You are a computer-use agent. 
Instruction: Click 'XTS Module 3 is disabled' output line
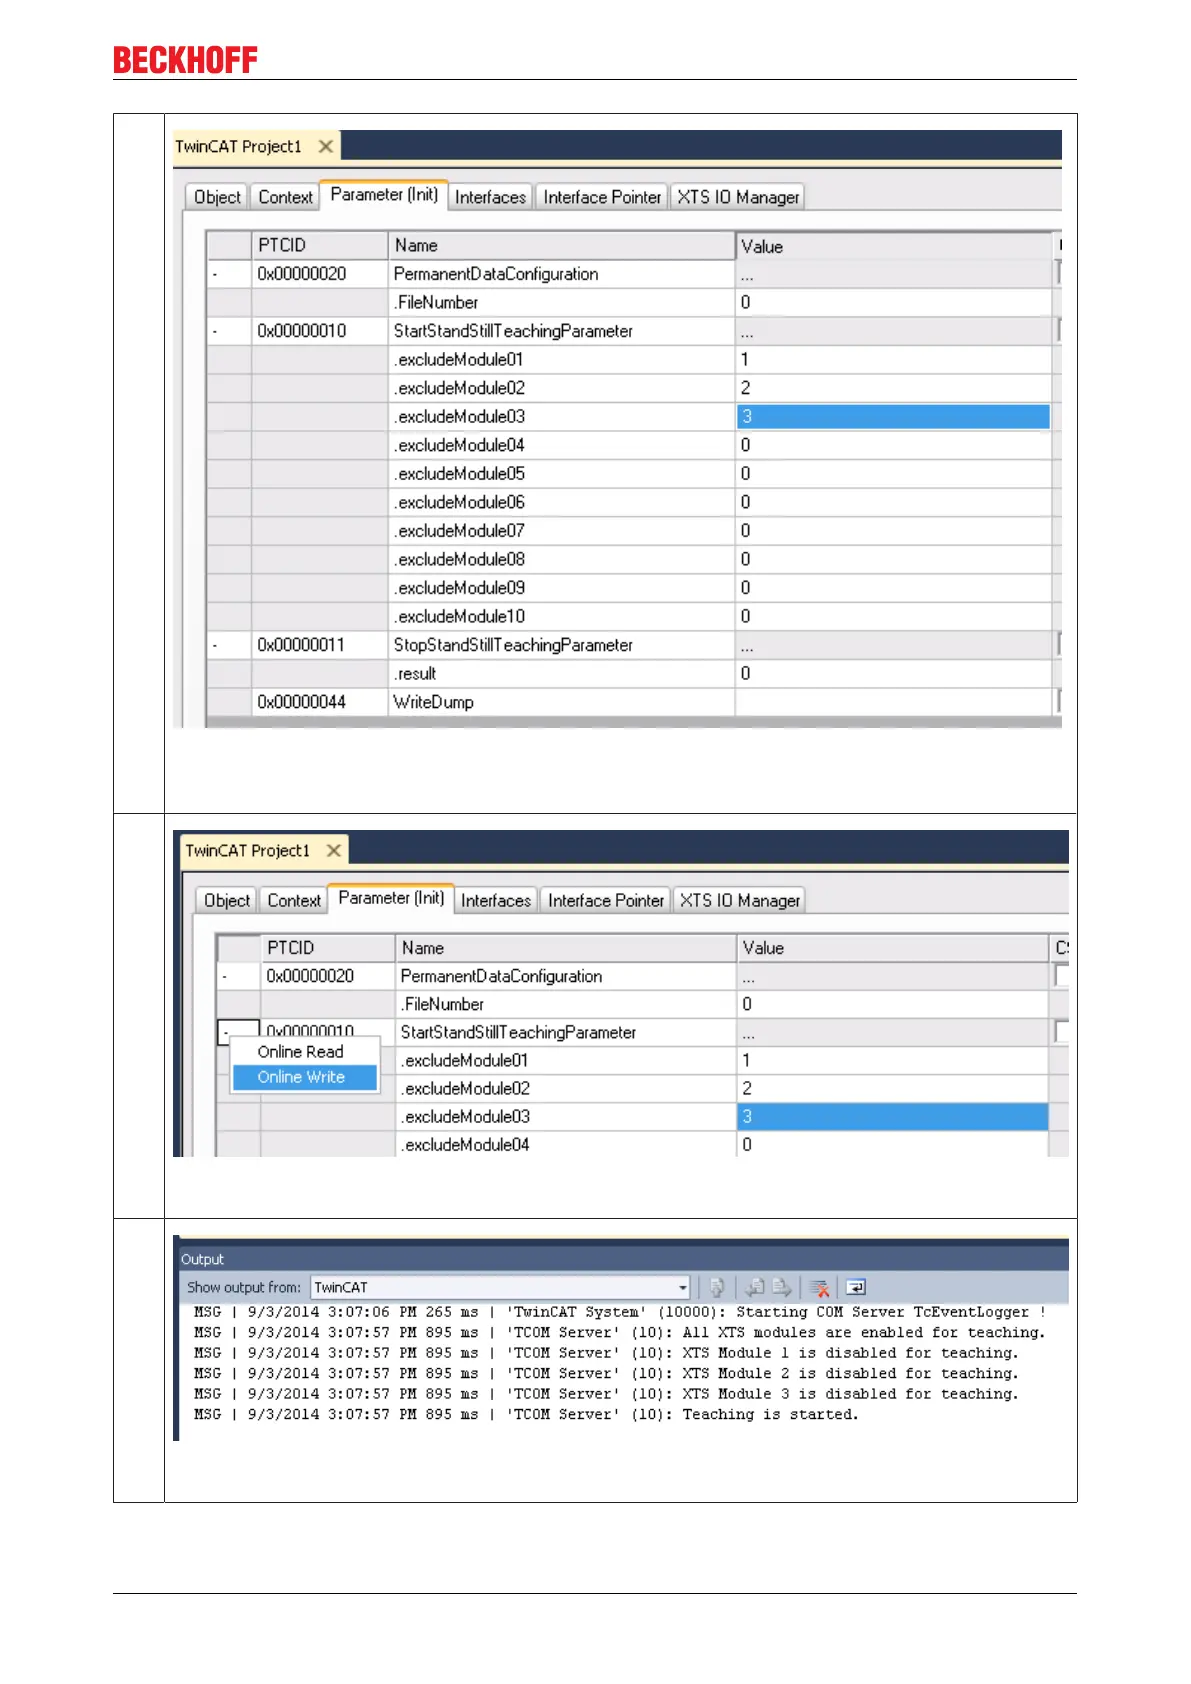tap(606, 1394)
